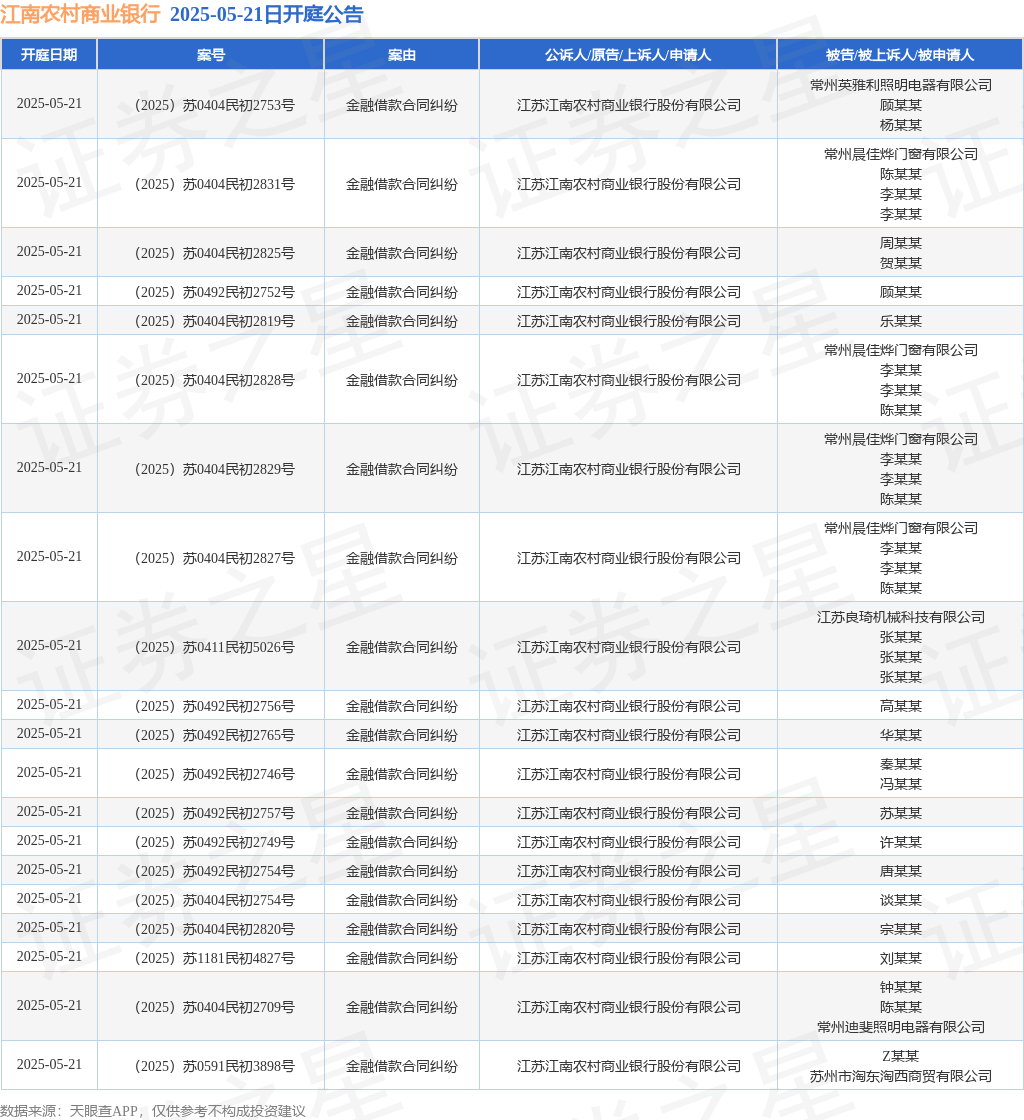Select case number (2025)苏1181民初4827号
Image resolution: width=1024 pixels, height=1120 pixels.
click(x=214, y=959)
